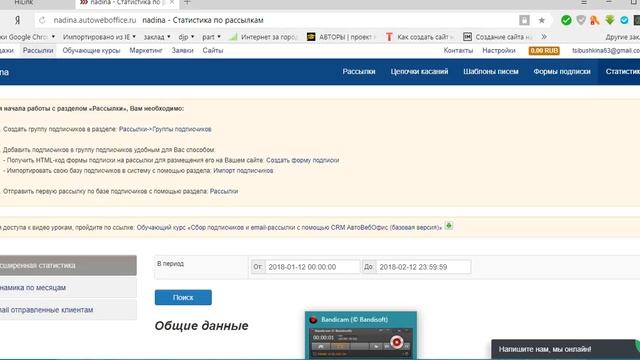Open a new browser tab
Screen dimensions: 640x360
pyautogui.click(x=187, y=2)
